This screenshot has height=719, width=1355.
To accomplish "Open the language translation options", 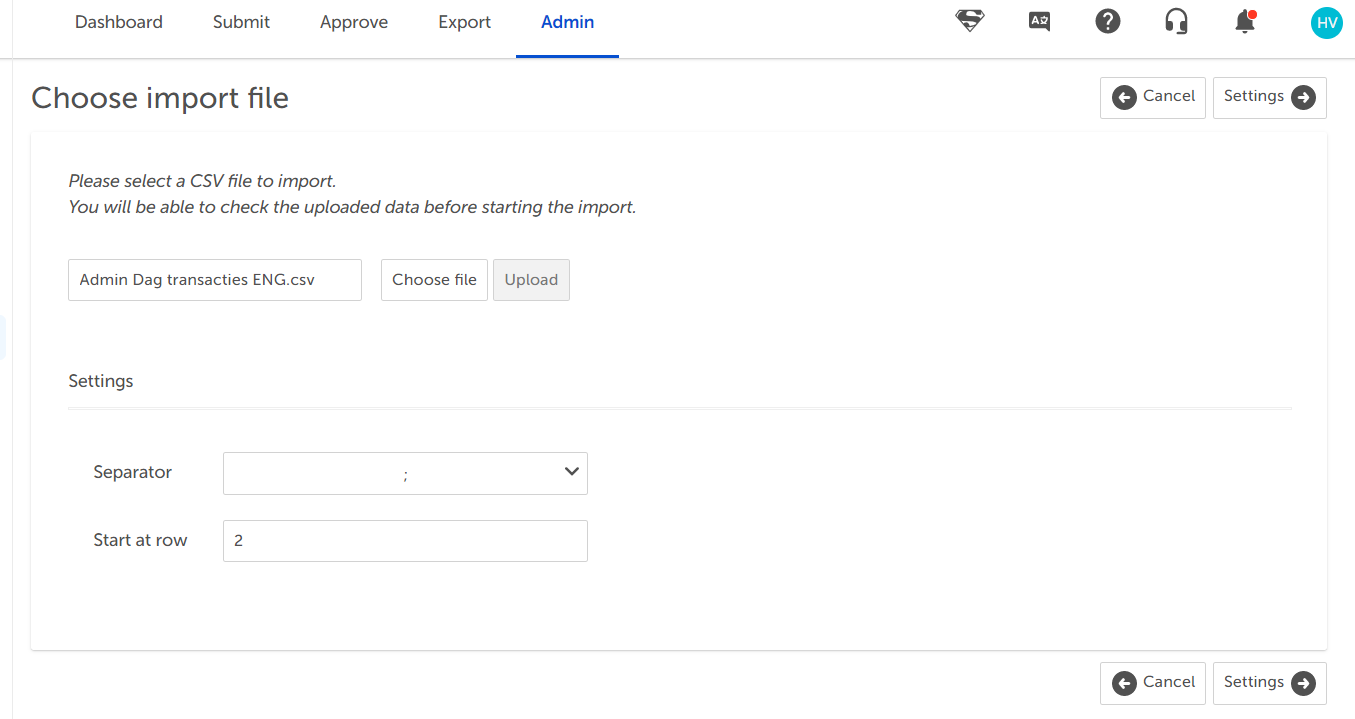I will coord(1038,21).
